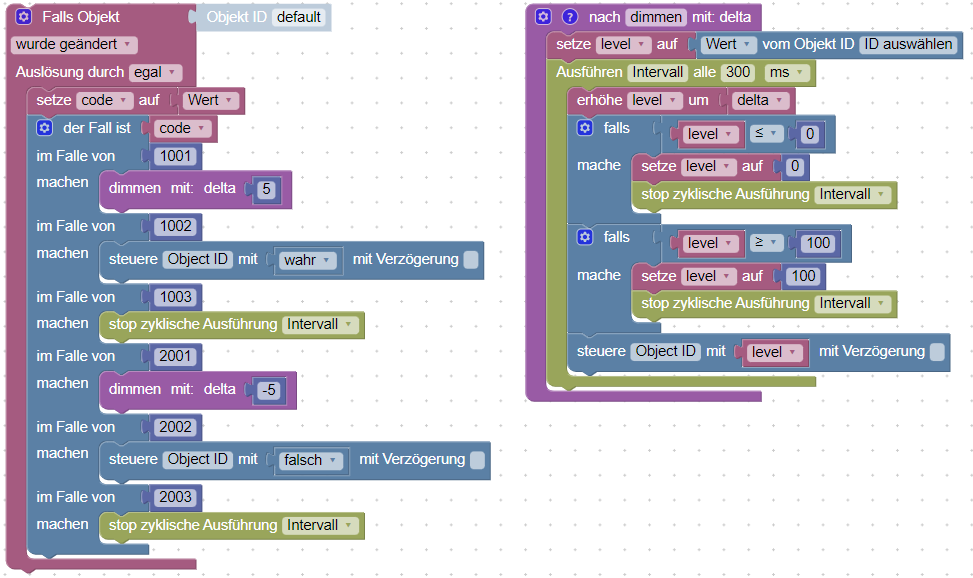Viewport: 973px width, 578px height.
Task: Open 'delta' variable dropdown in erhöhe block
Action: point(761,101)
